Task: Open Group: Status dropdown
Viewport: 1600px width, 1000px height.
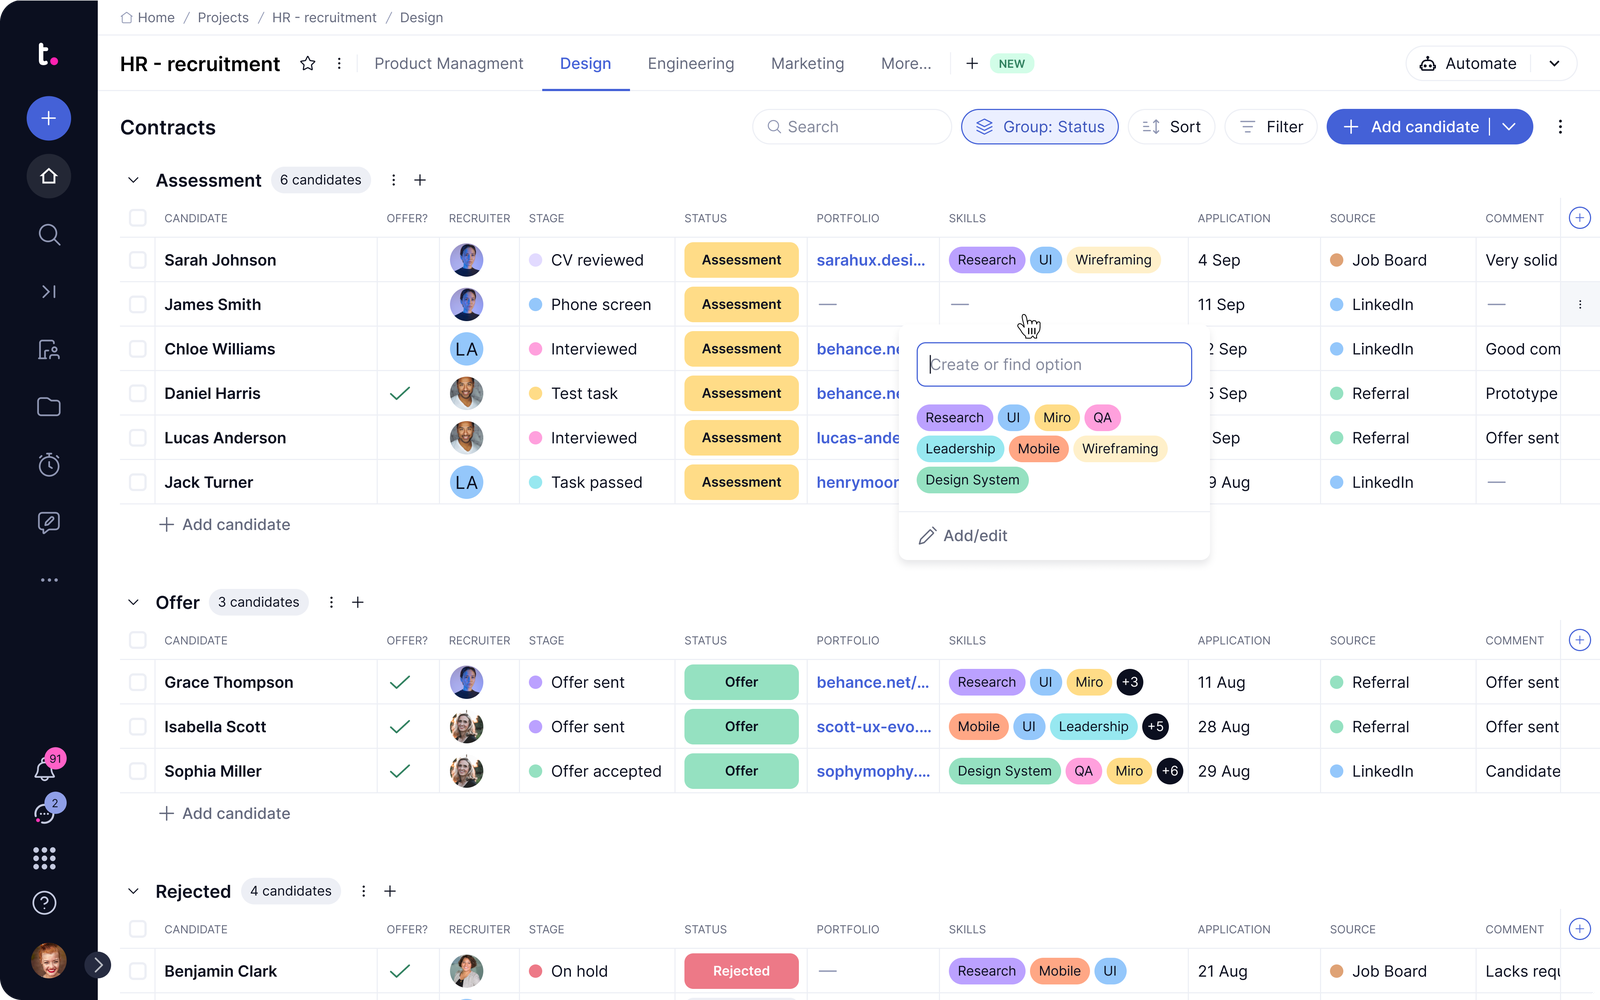Action: click(x=1040, y=127)
